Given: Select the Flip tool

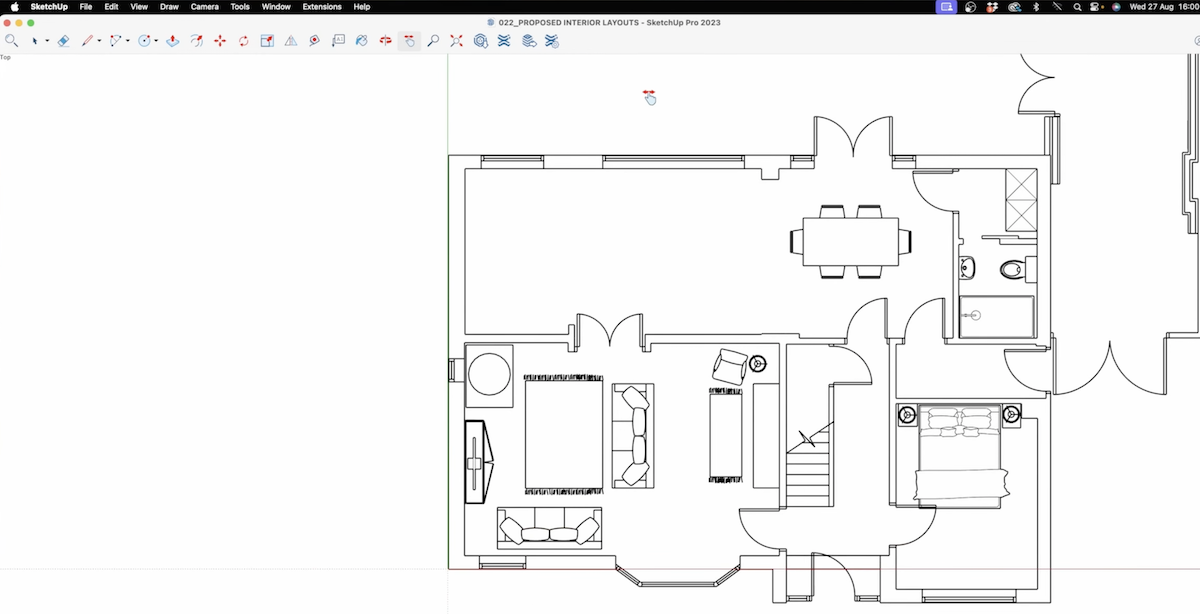Looking at the screenshot, I should point(291,41).
